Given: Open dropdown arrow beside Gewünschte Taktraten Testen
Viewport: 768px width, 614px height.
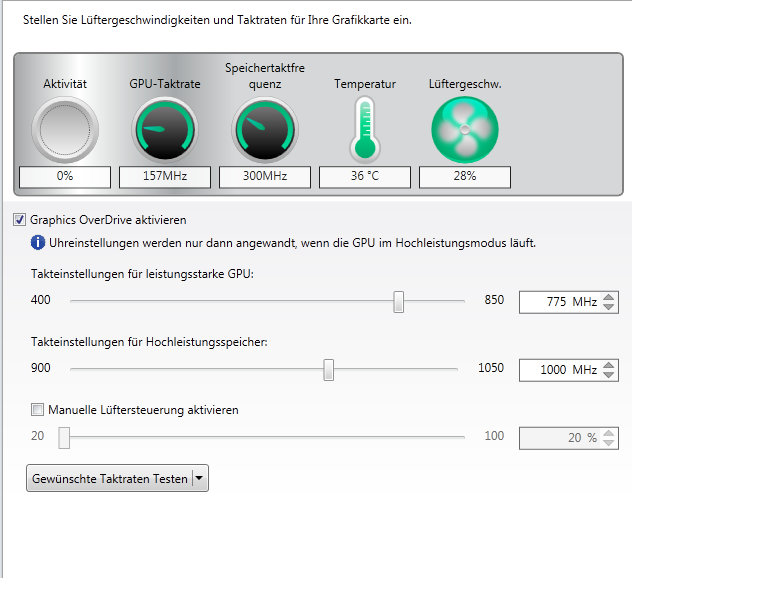Looking at the screenshot, I should 200,479.
